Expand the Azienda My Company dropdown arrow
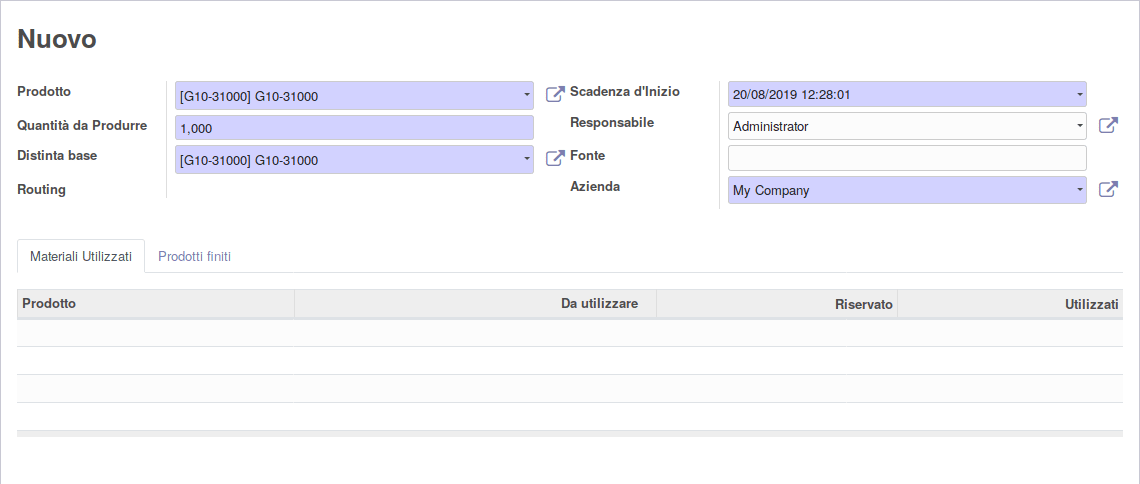This screenshot has height=484, width=1140. 1079,190
